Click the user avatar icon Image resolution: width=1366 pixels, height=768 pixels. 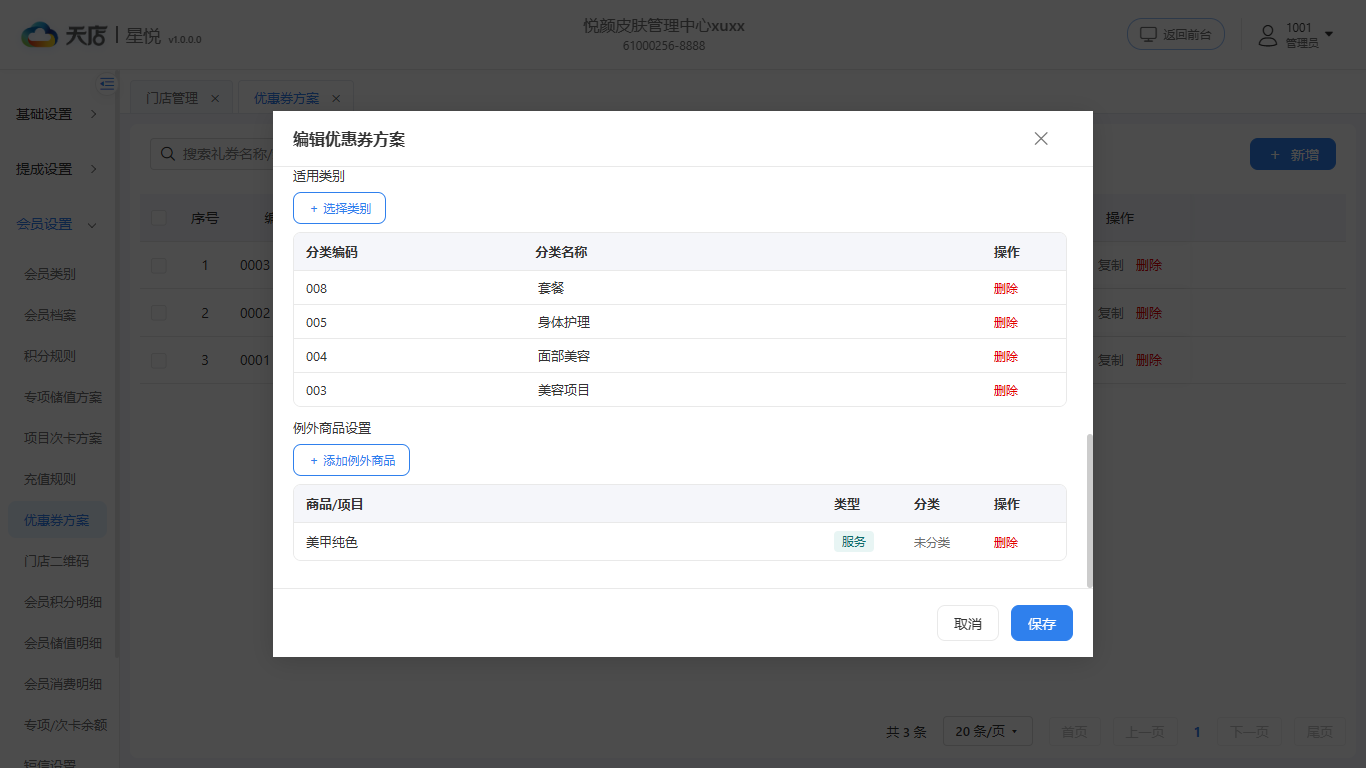point(1268,36)
